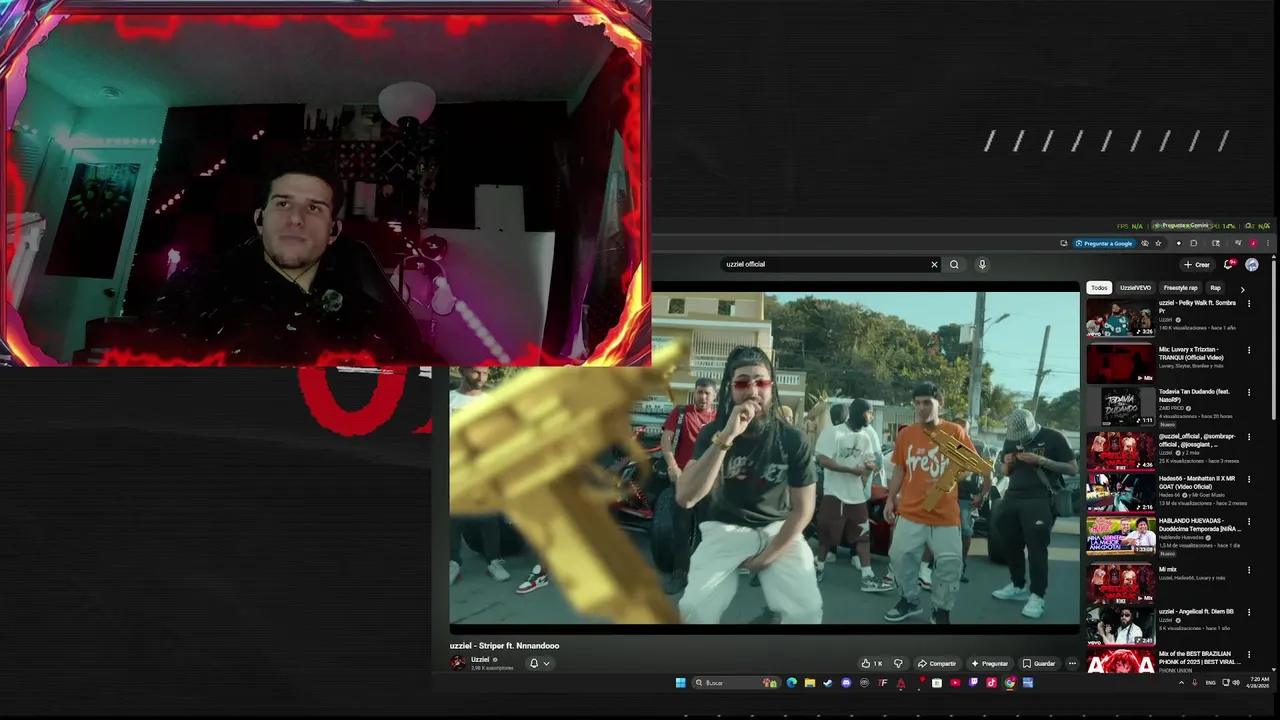The image size is (1280, 720).
Task: Show more topic chips with arrow
Action: pyautogui.click(x=1242, y=289)
